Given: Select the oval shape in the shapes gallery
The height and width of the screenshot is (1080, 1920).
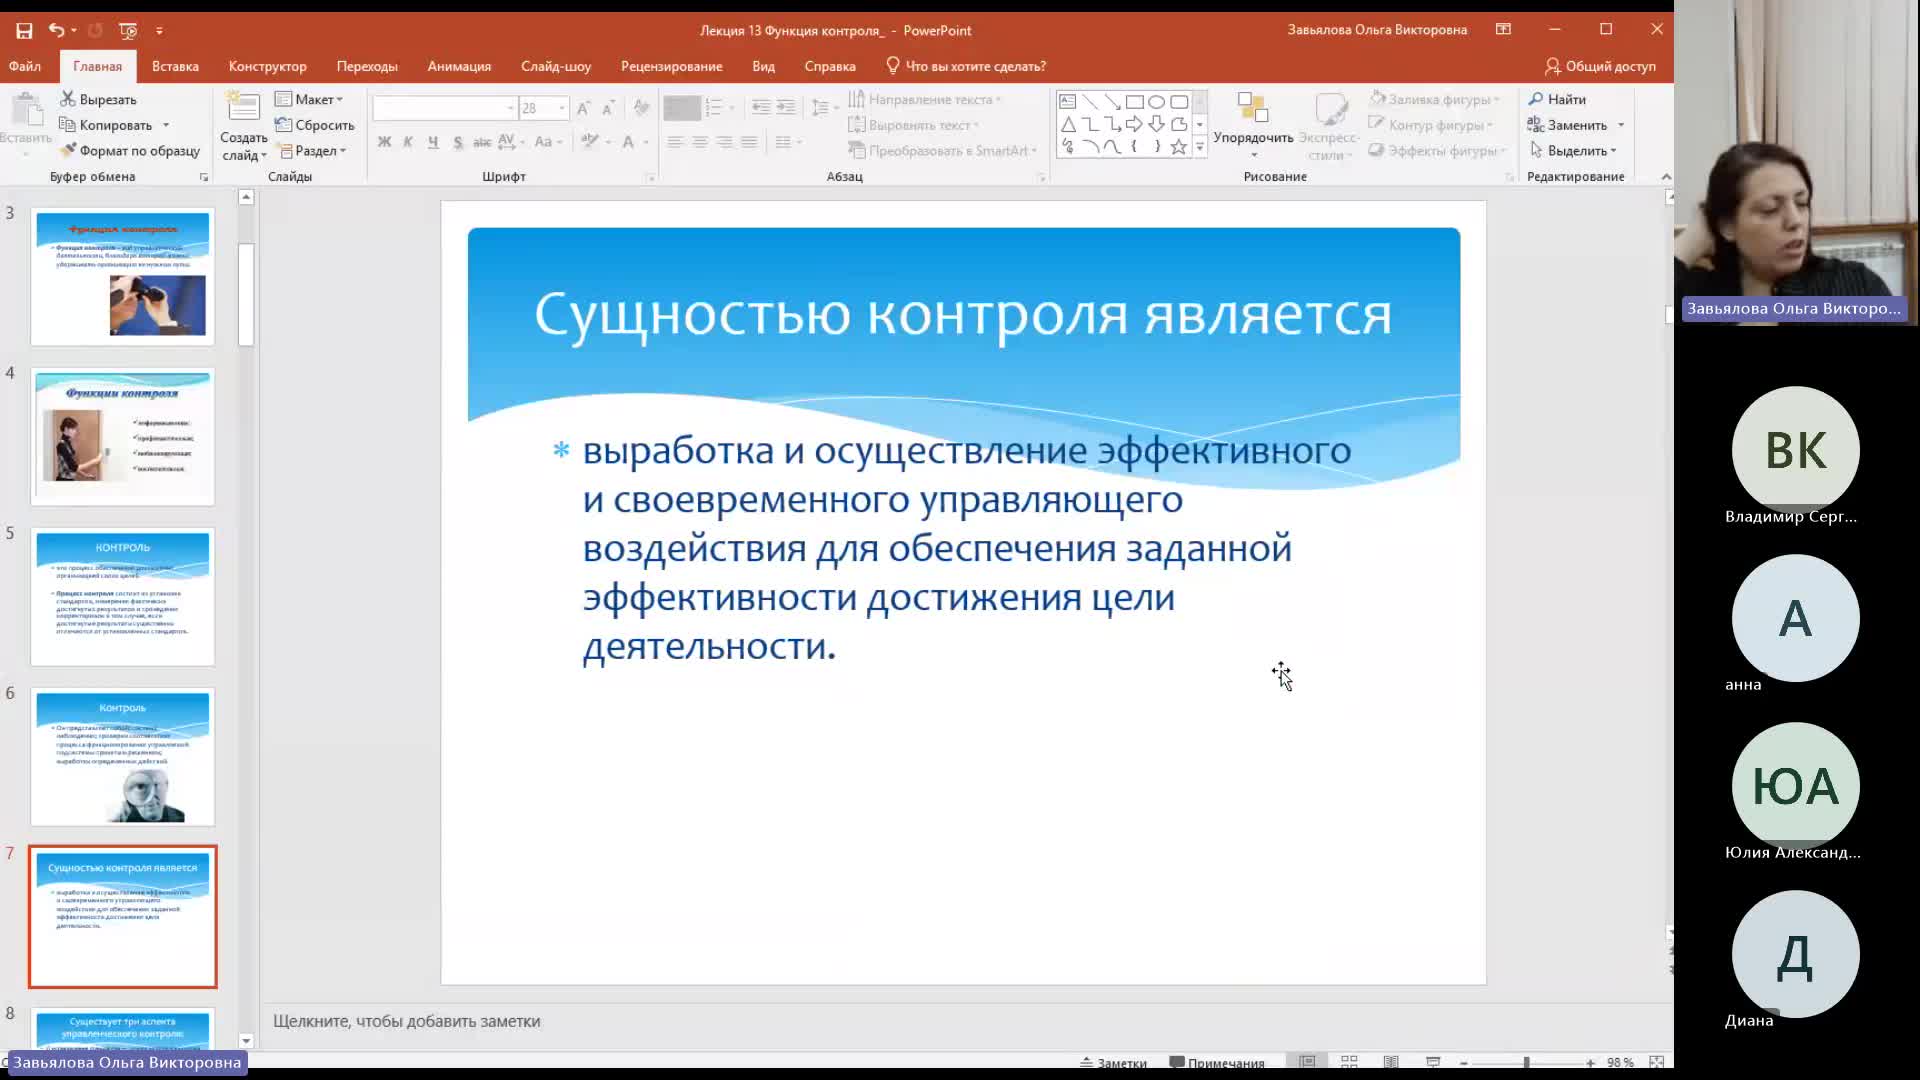Looking at the screenshot, I should [1156, 102].
